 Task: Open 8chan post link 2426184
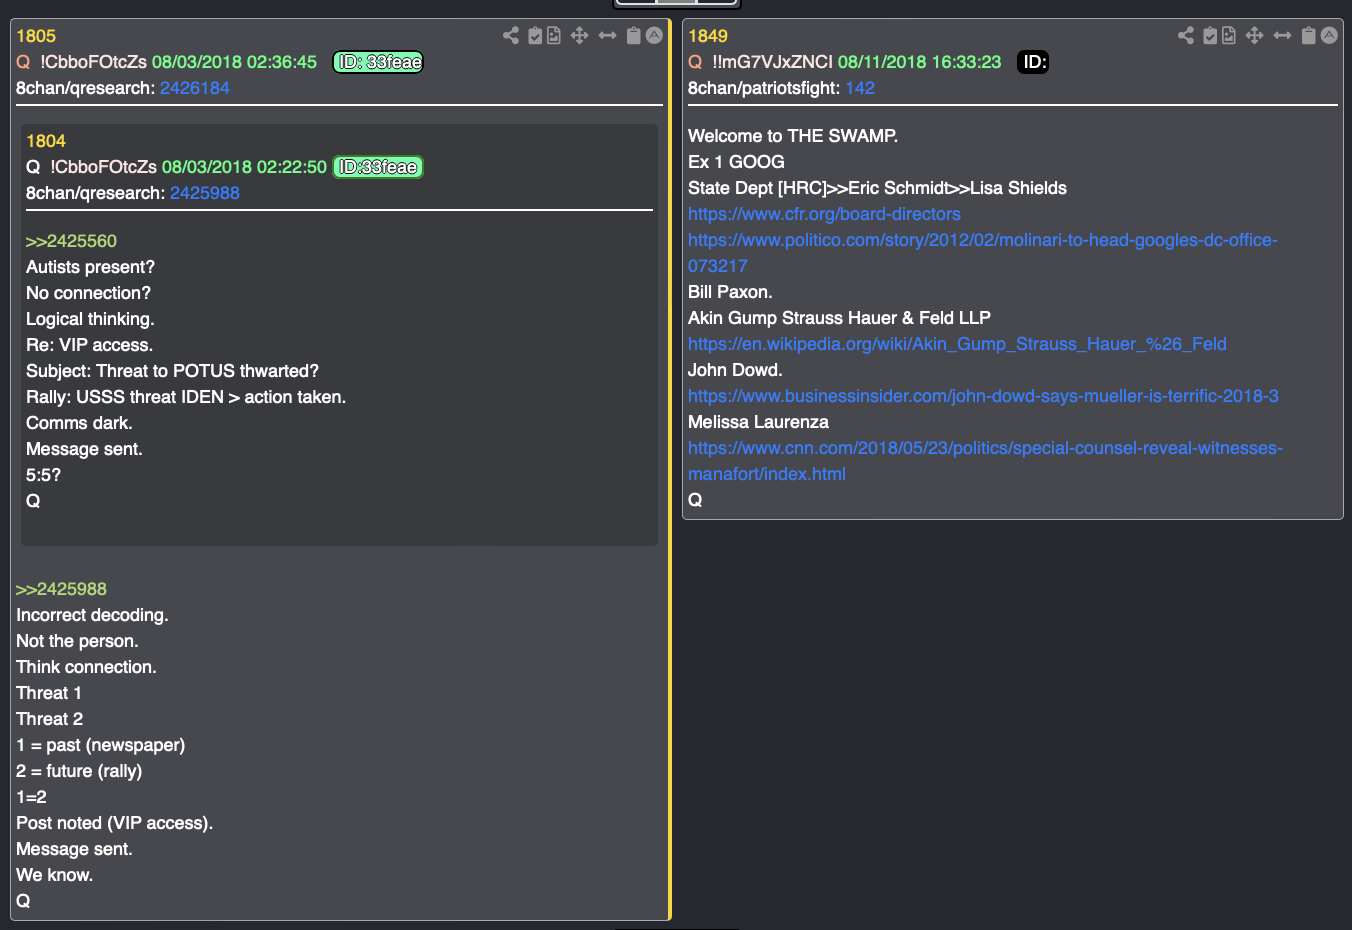pos(195,88)
